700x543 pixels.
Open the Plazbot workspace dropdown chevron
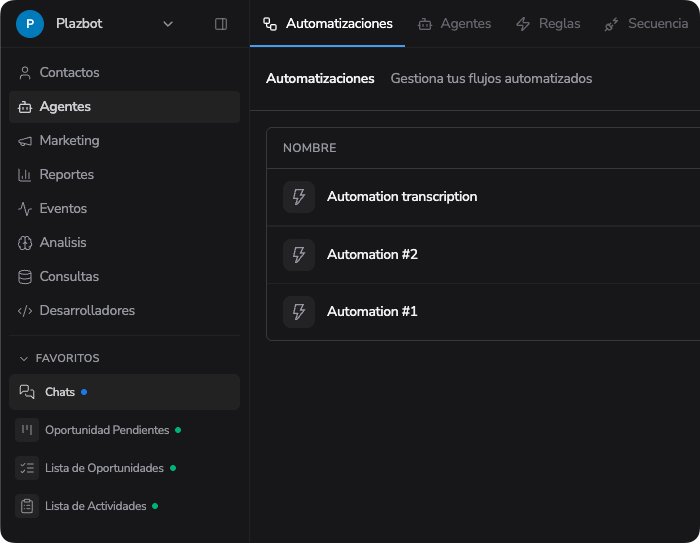click(168, 24)
